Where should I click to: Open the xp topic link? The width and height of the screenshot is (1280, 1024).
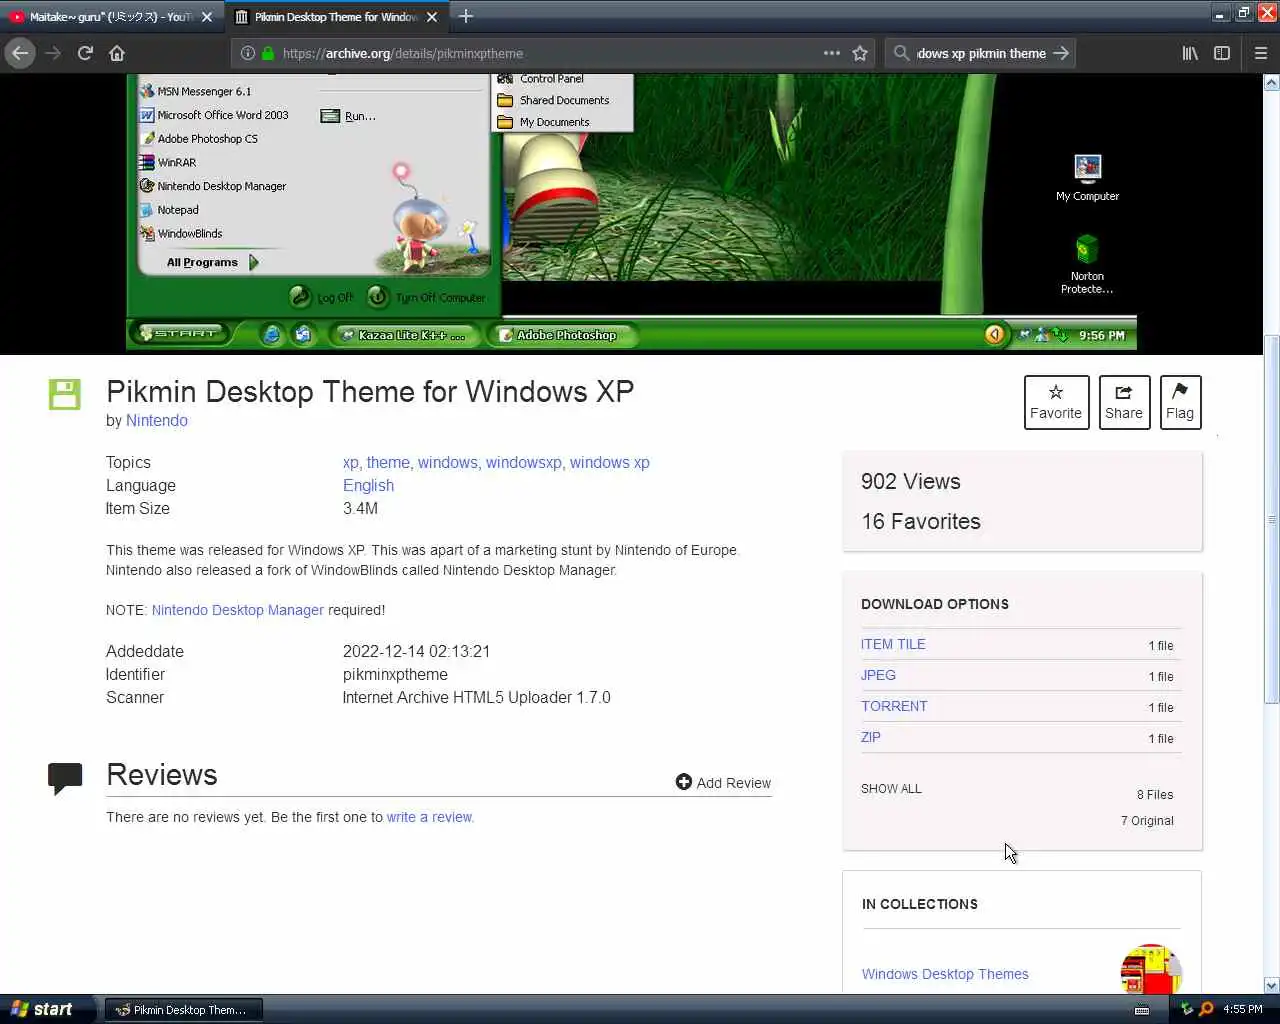point(350,463)
